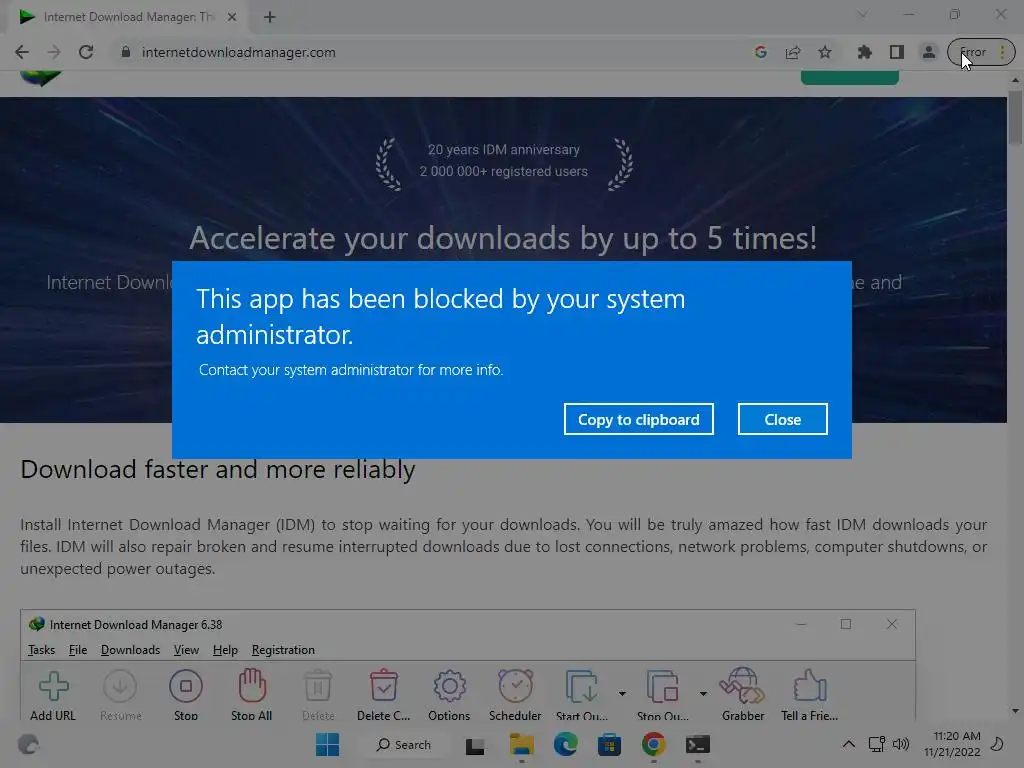Click the Error update button in Chrome
This screenshot has width=1024, height=768.
[x=981, y=52]
